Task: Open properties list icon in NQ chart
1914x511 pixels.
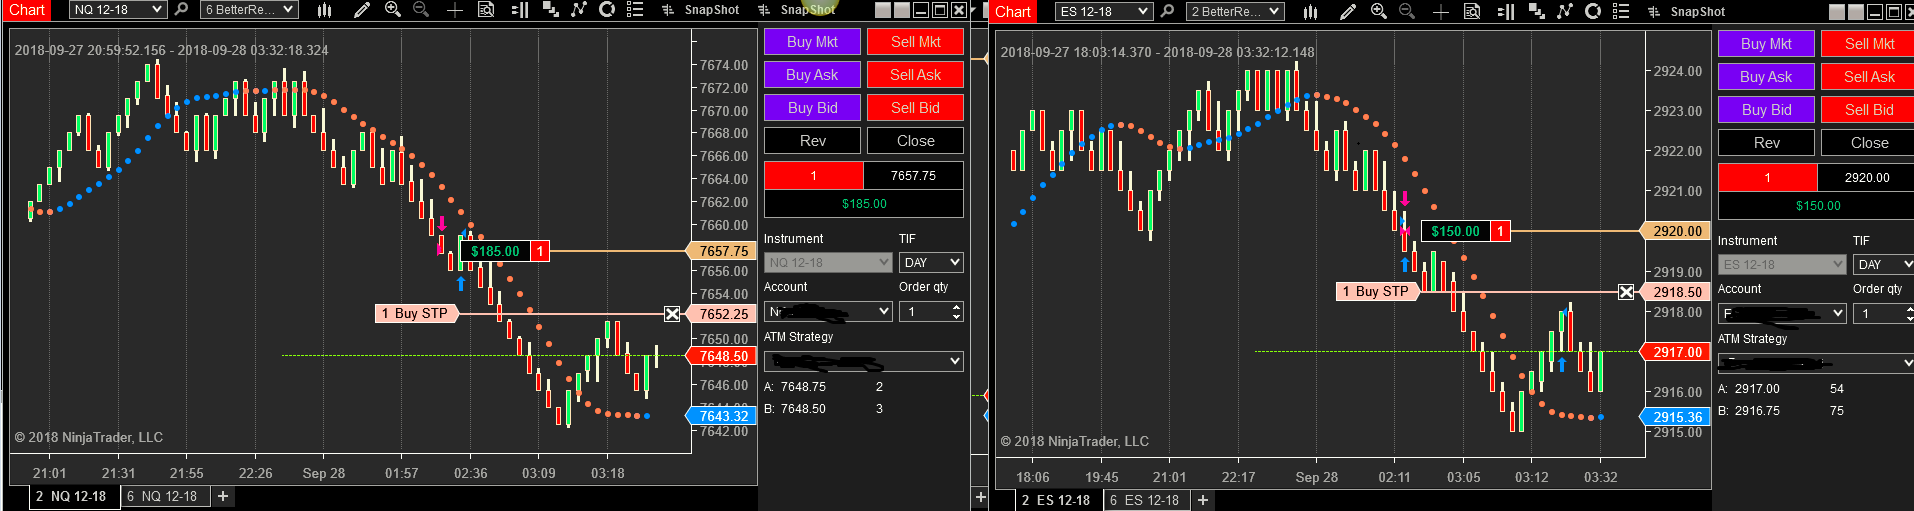Action: 634,10
